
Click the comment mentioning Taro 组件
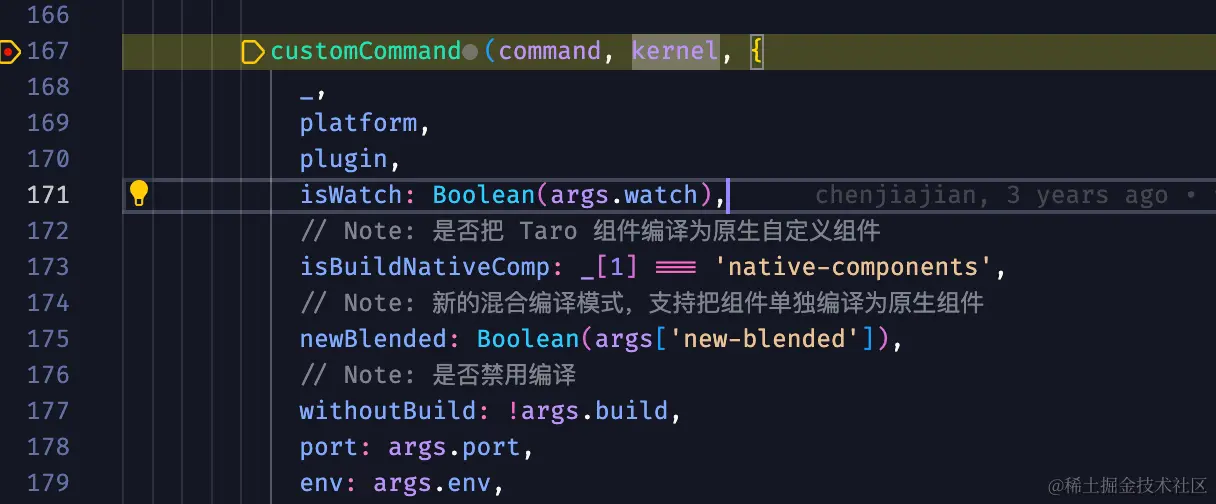coord(590,231)
